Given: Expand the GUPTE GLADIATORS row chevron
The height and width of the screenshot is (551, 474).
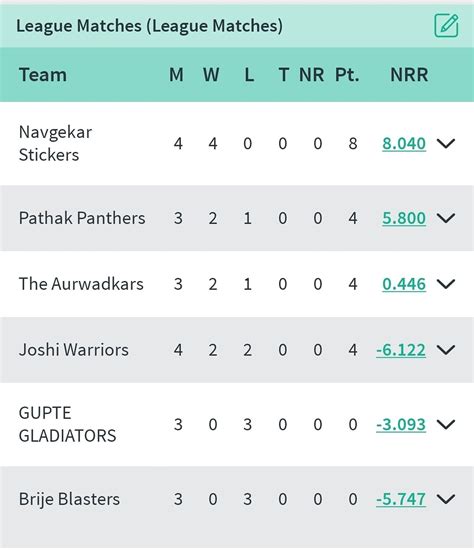Looking at the screenshot, I should [446, 424].
